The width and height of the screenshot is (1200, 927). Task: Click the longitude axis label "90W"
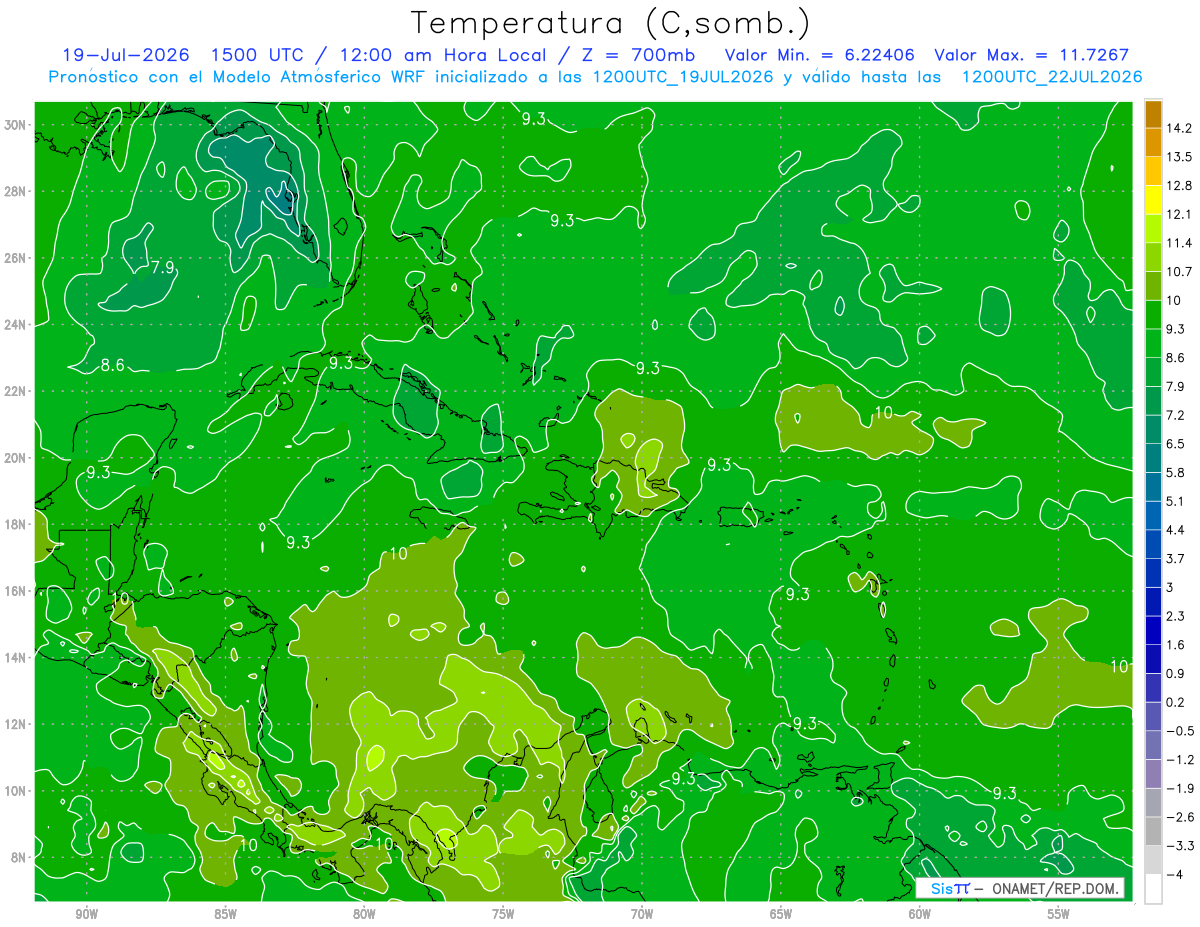pyautogui.click(x=86, y=914)
